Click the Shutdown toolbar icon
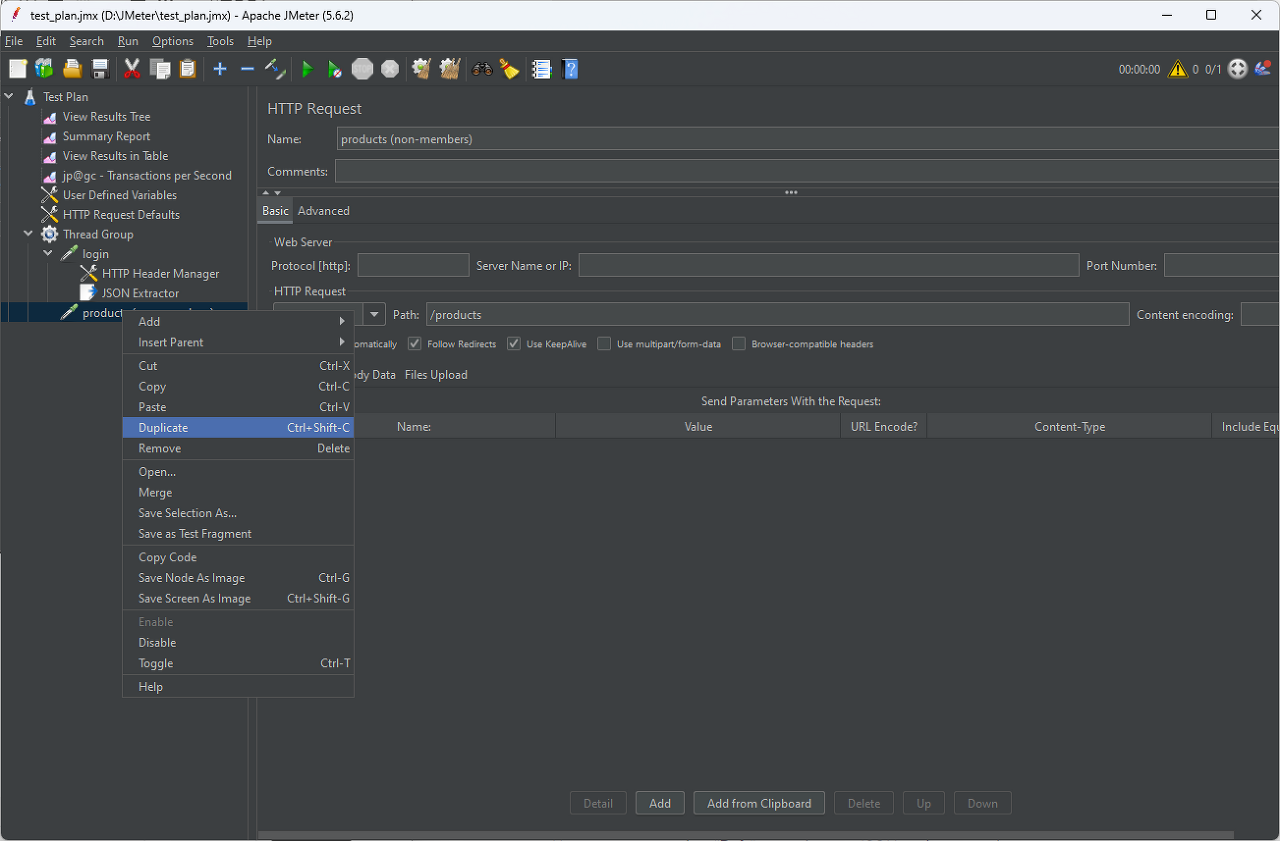 pos(390,69)
